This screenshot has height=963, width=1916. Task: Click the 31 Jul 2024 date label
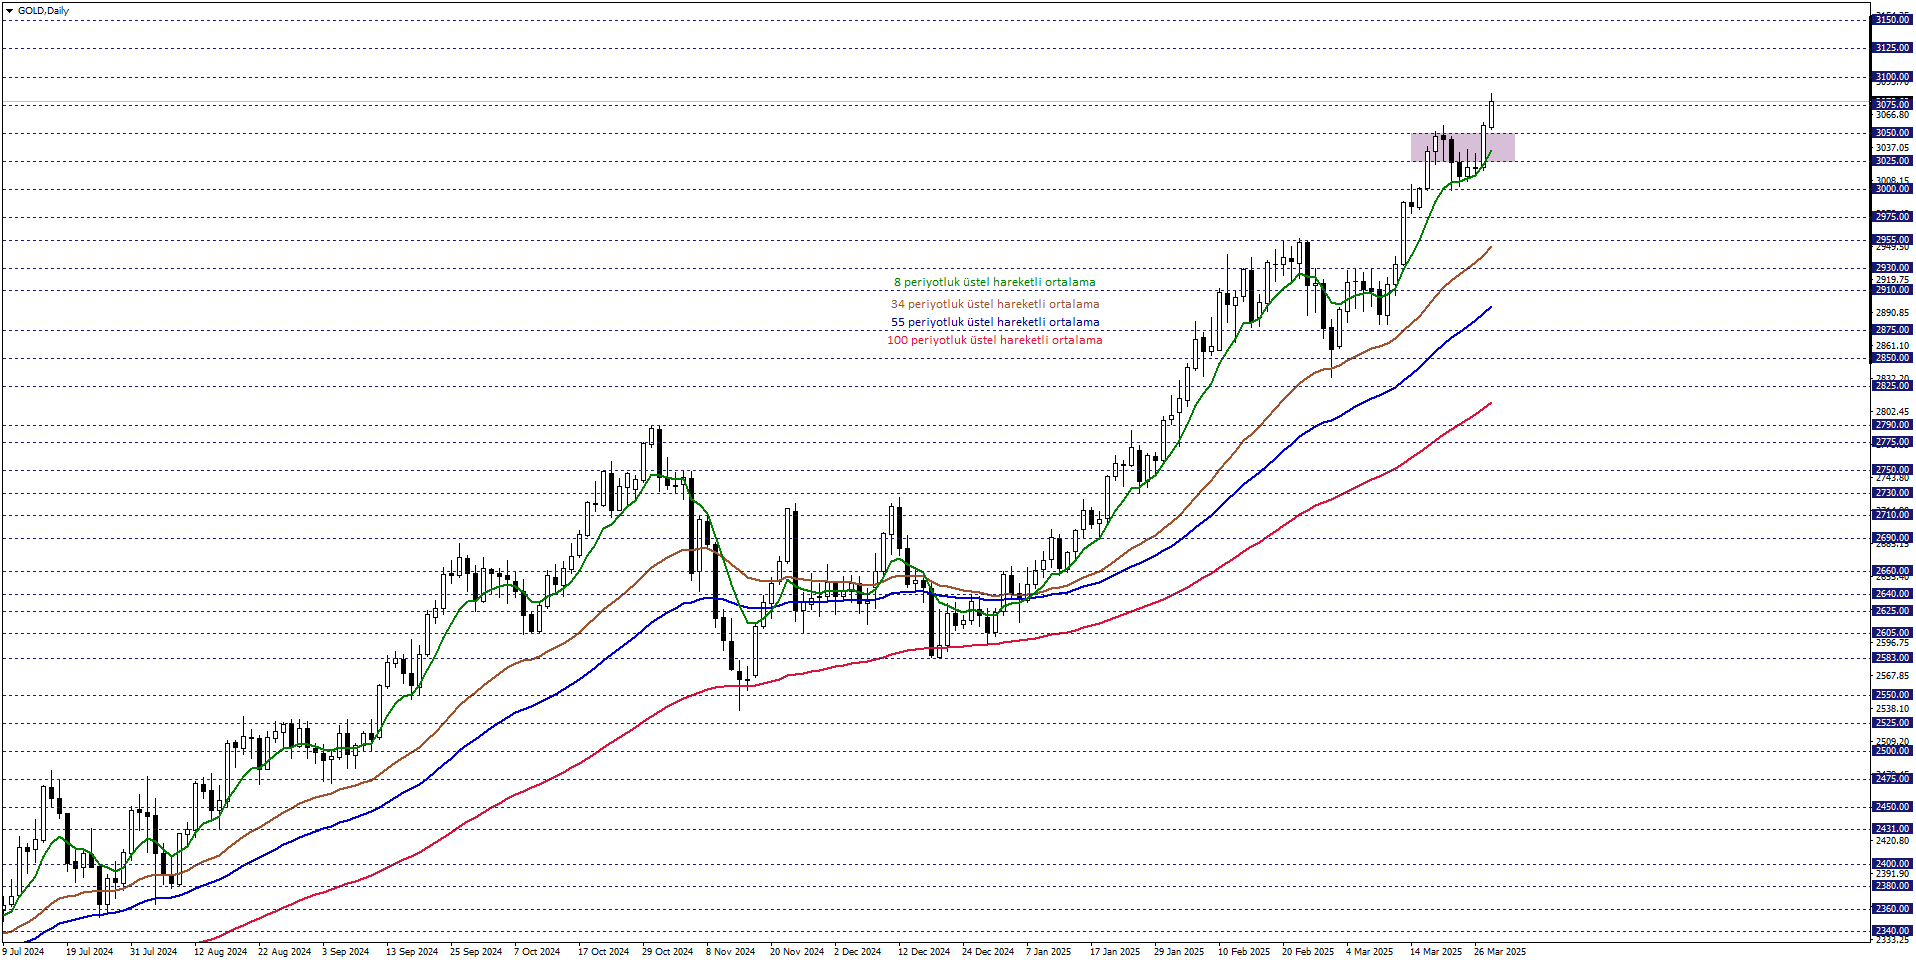(x=154, y=952)
